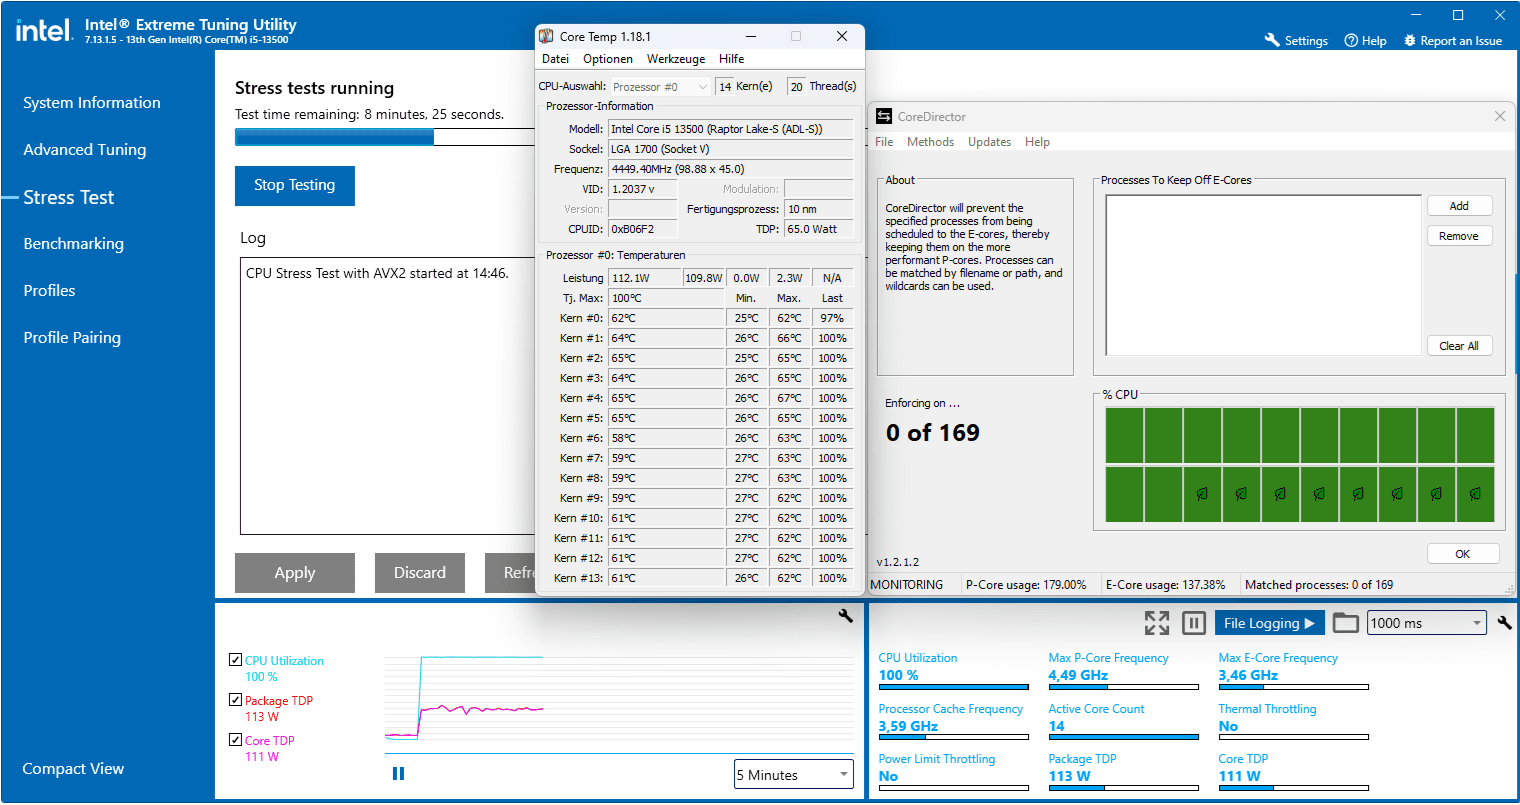Click 'P-Core usage: 179.00%' in status bar
Image resolution: width=1520 pixels, height=805 pixels.
(x=1026, y=585)
